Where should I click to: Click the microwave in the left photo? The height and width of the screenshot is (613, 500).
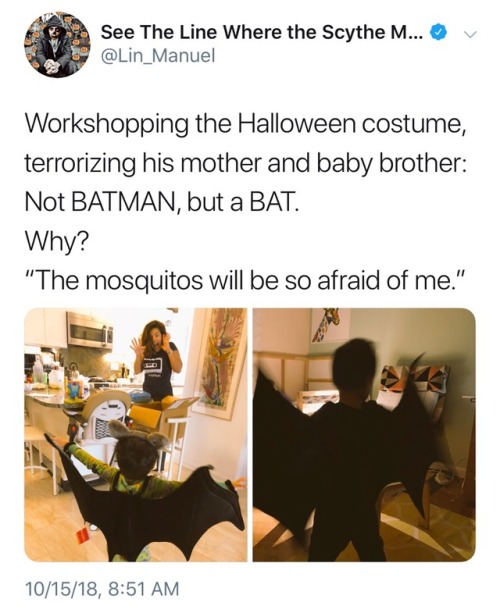pyautogui.click(x=90, y=331)
